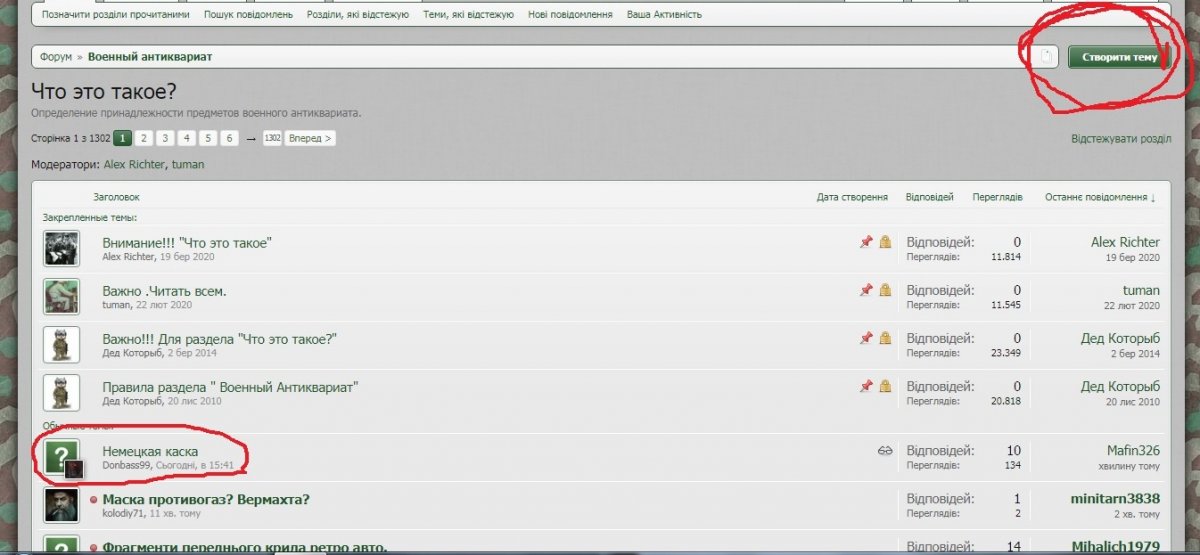Click lock icon on 'Важно!!! Для раздела' thread
The width and height of the screenshot is (1200, 555).
click(x=885, y=339)
